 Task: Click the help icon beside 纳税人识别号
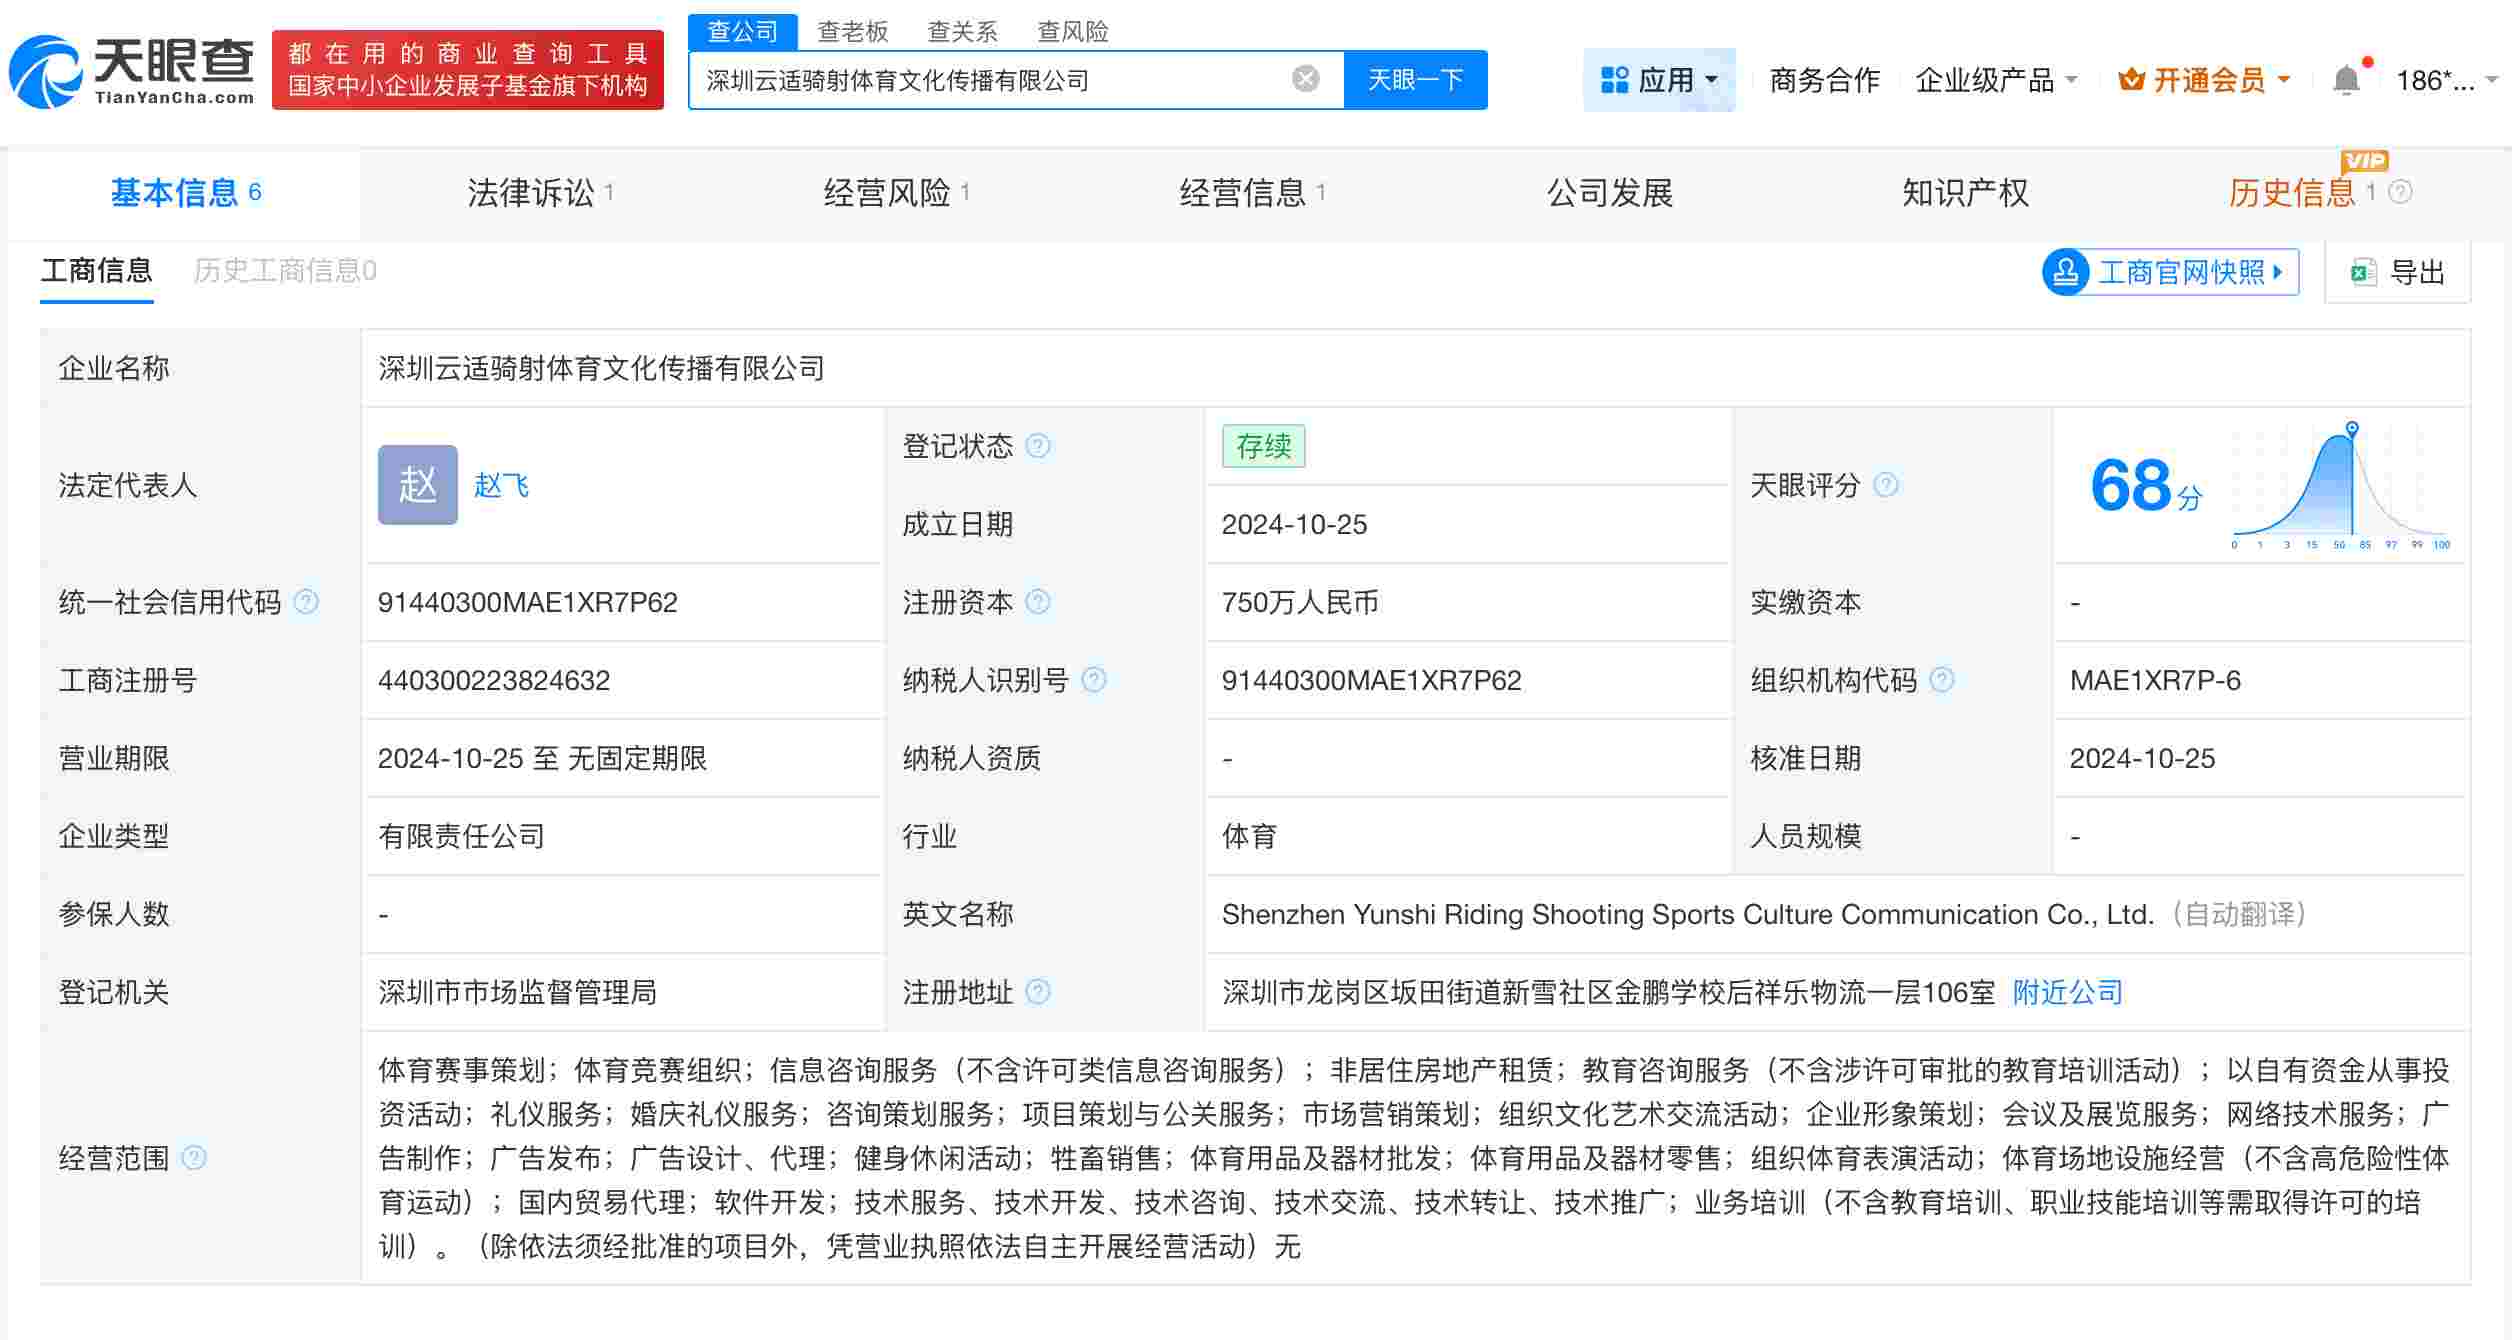pos(1096,680)
